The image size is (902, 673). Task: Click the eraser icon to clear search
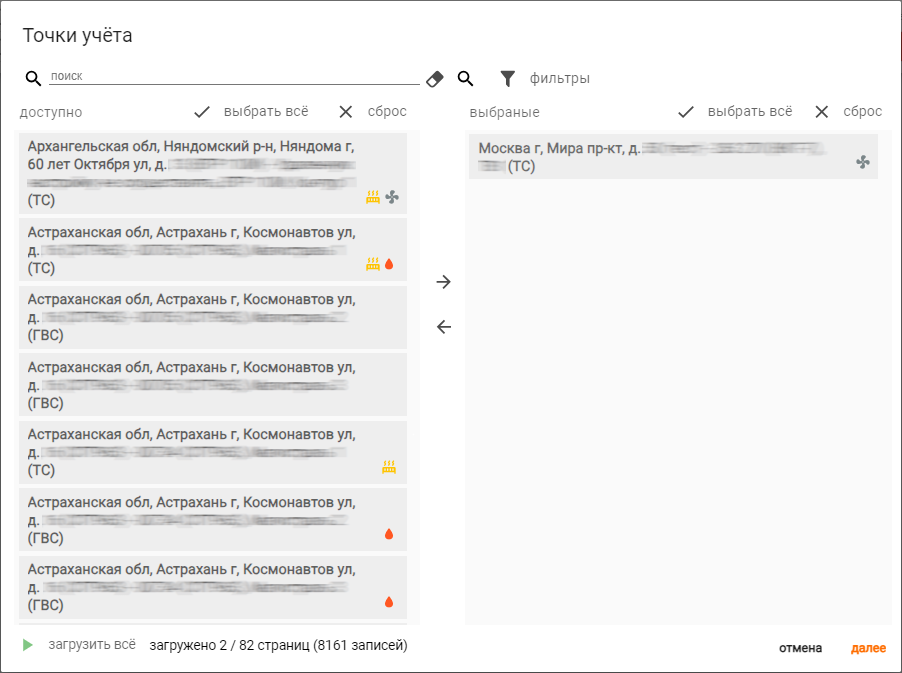435,79
